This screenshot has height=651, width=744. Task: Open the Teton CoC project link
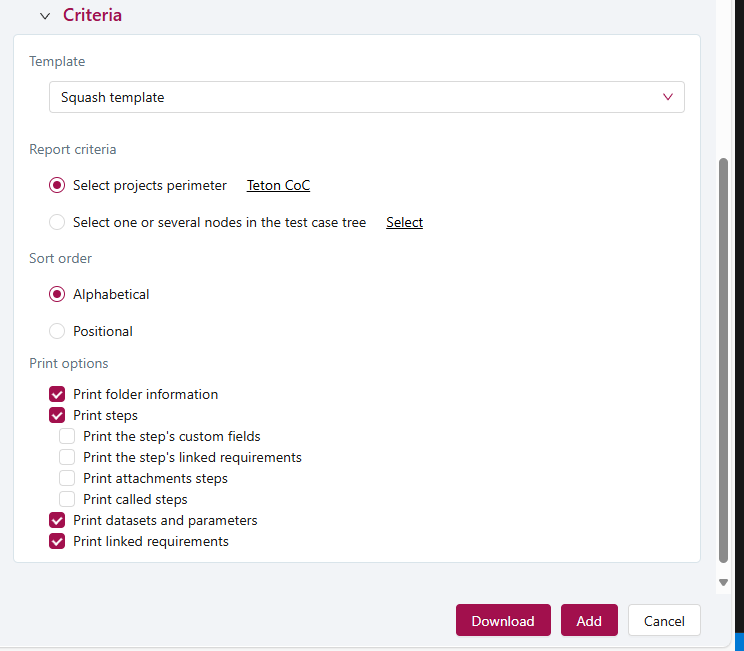click(278, 185)
